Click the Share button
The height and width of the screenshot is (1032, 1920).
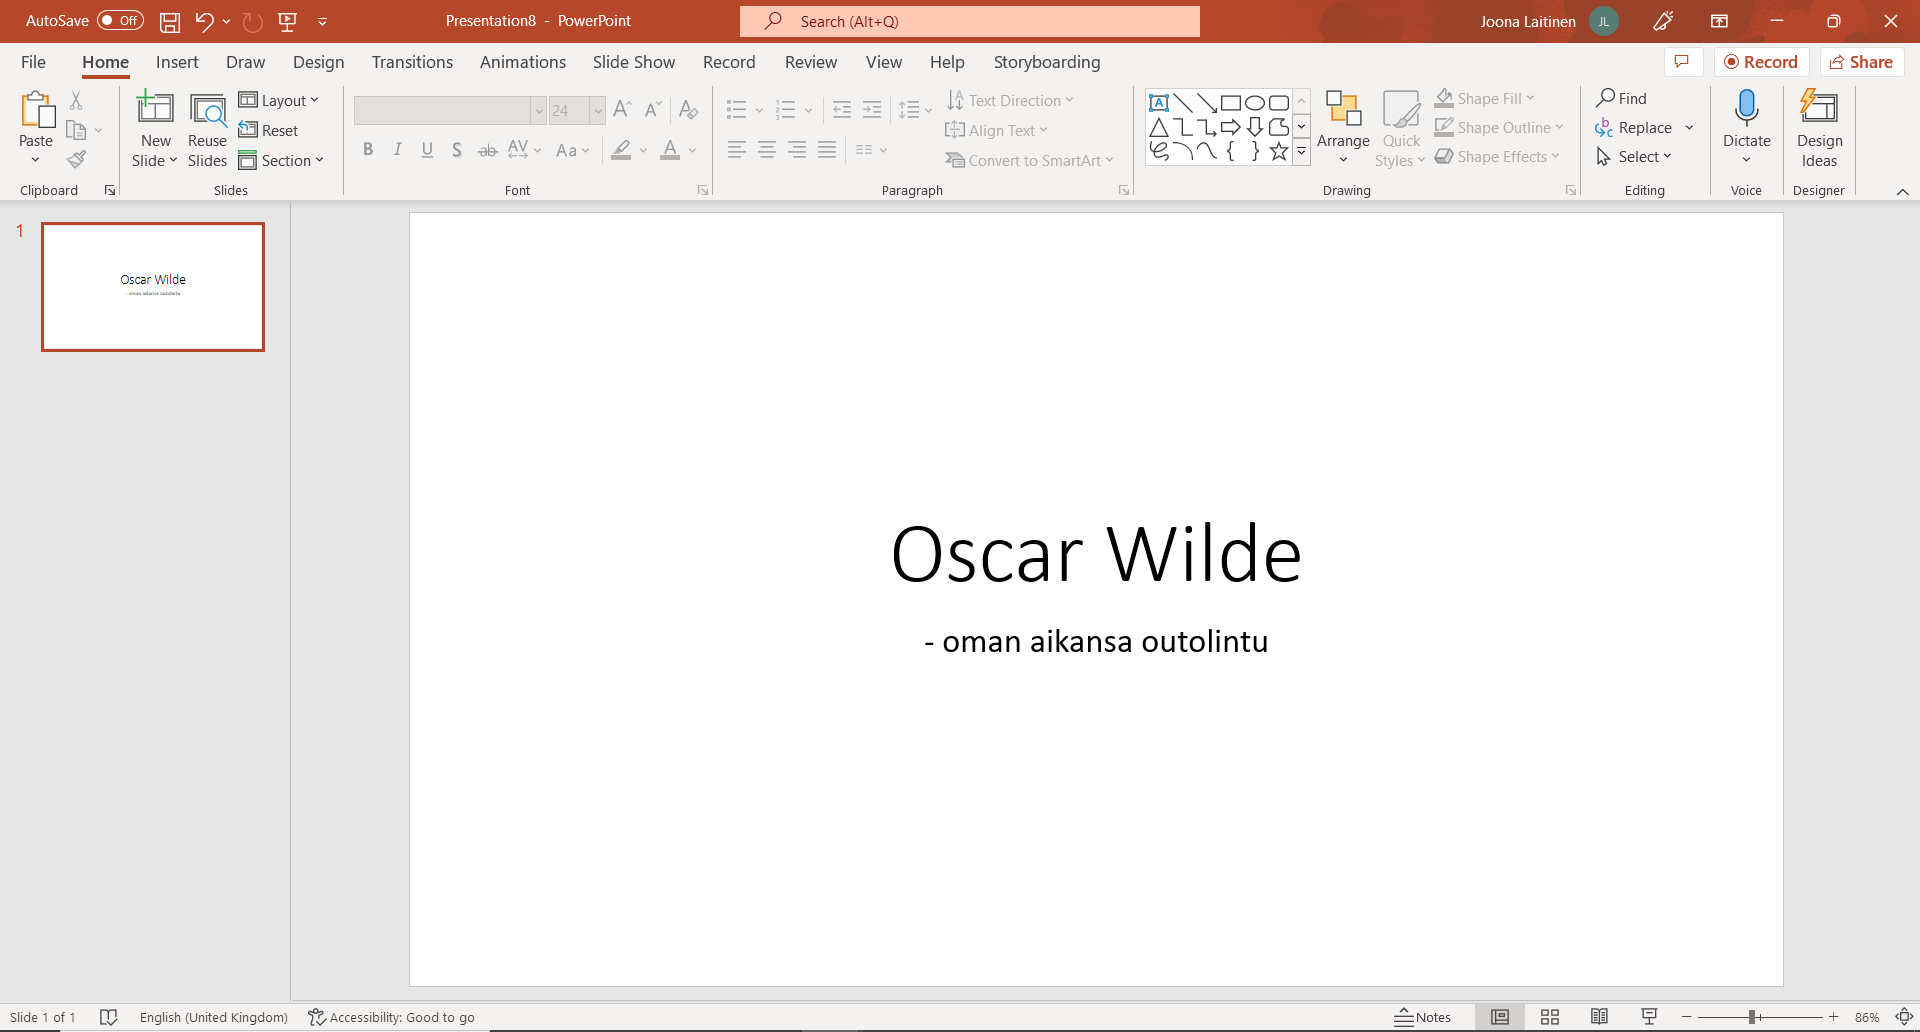point(1861,62)
